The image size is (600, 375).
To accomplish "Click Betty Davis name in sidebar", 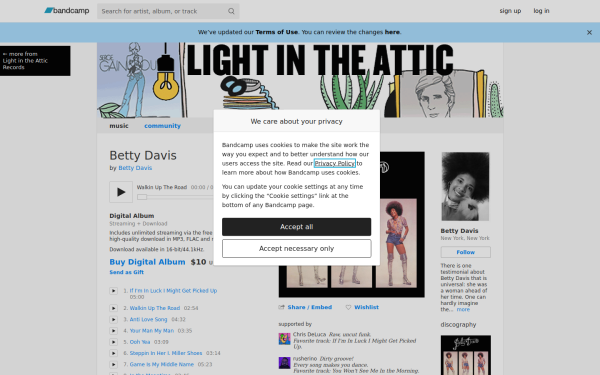I will pos(459,231).
